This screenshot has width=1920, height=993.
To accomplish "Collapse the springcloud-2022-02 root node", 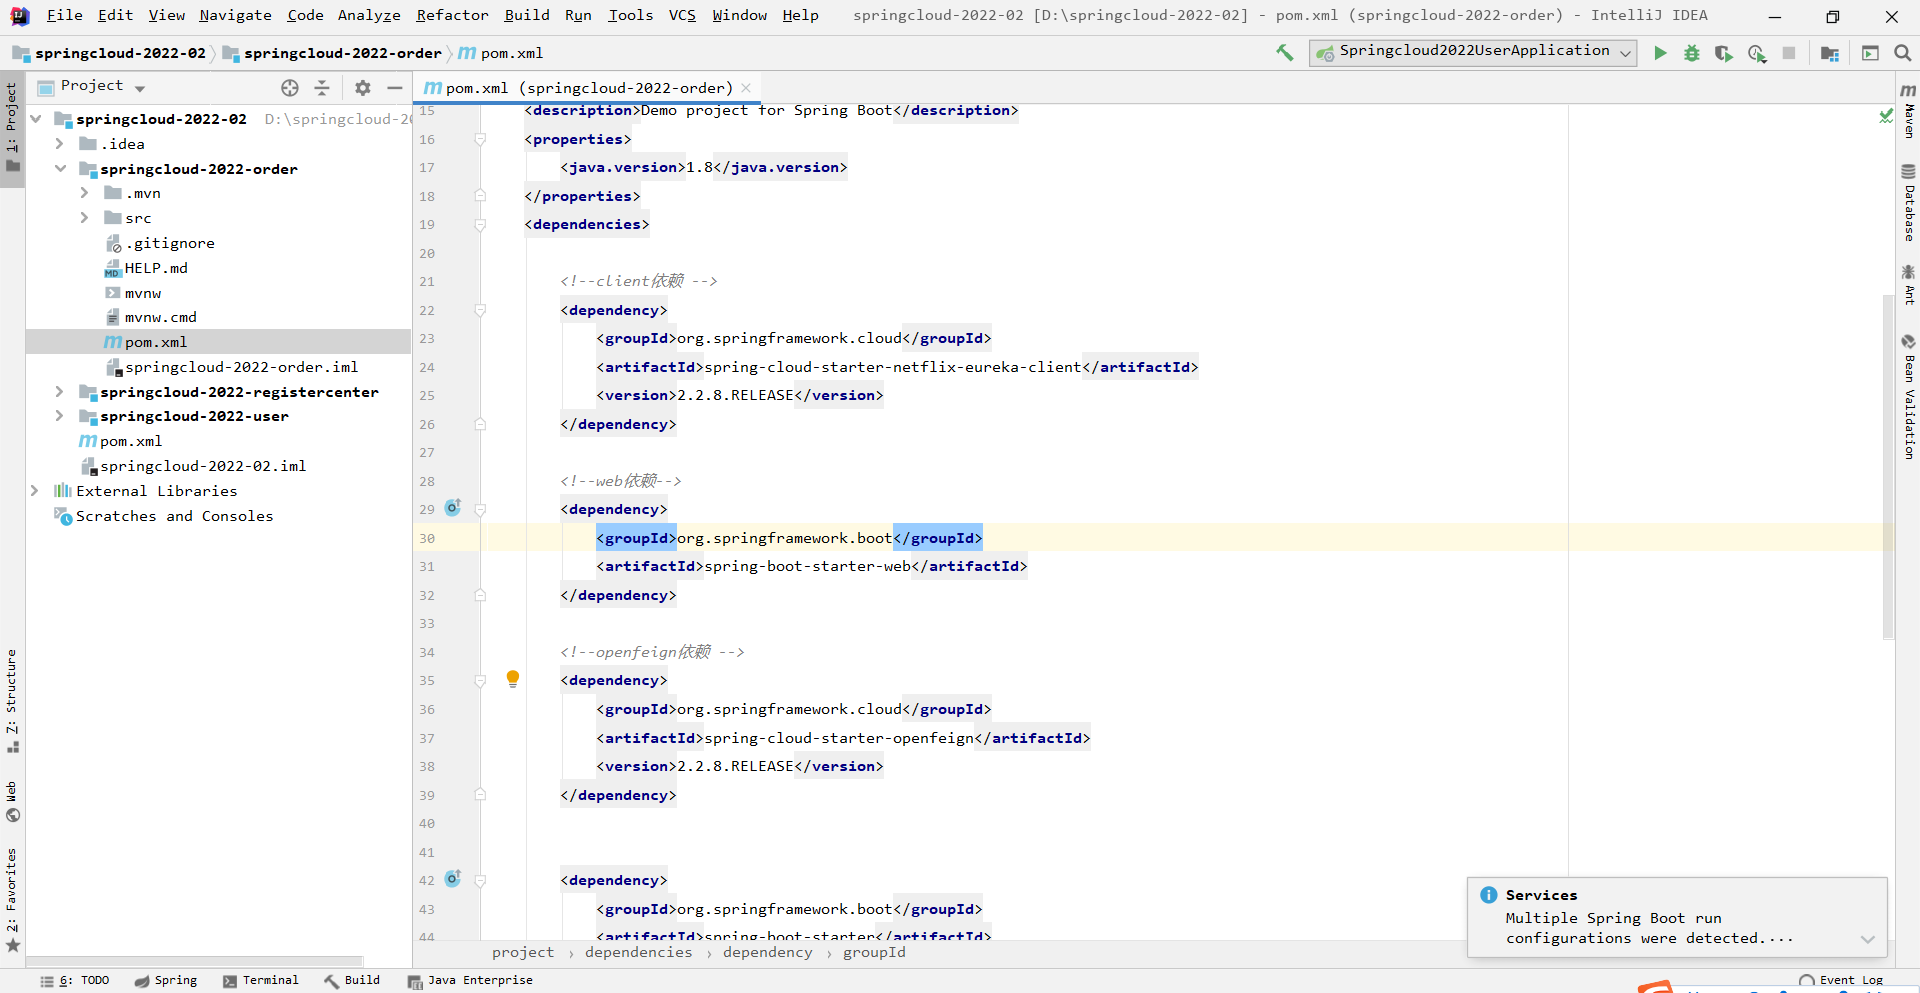I will click(36, 119).
